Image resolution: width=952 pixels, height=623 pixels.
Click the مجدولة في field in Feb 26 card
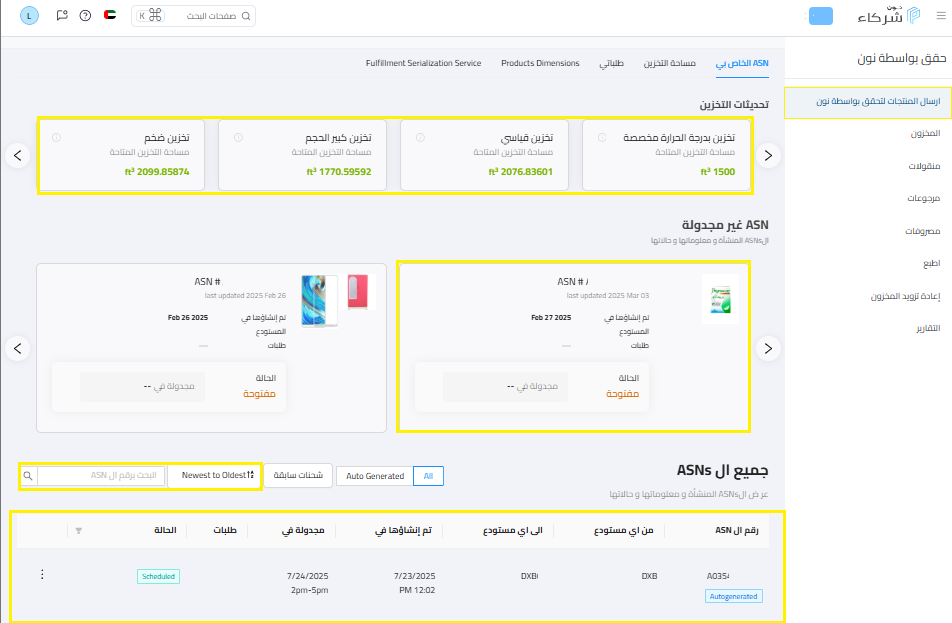coord(142,387)
